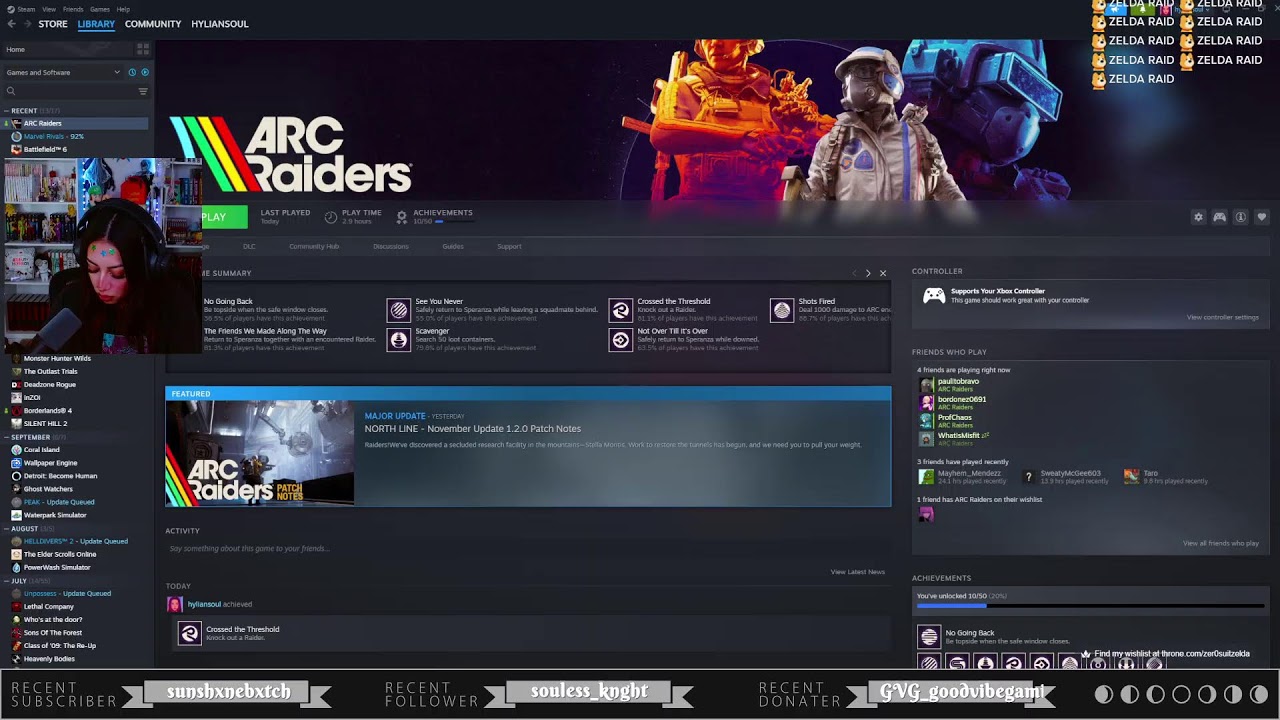The width and height of the screenshot is (1280, 720).
Task: Go back with the navigation back arrow
Action: point(12,24)
